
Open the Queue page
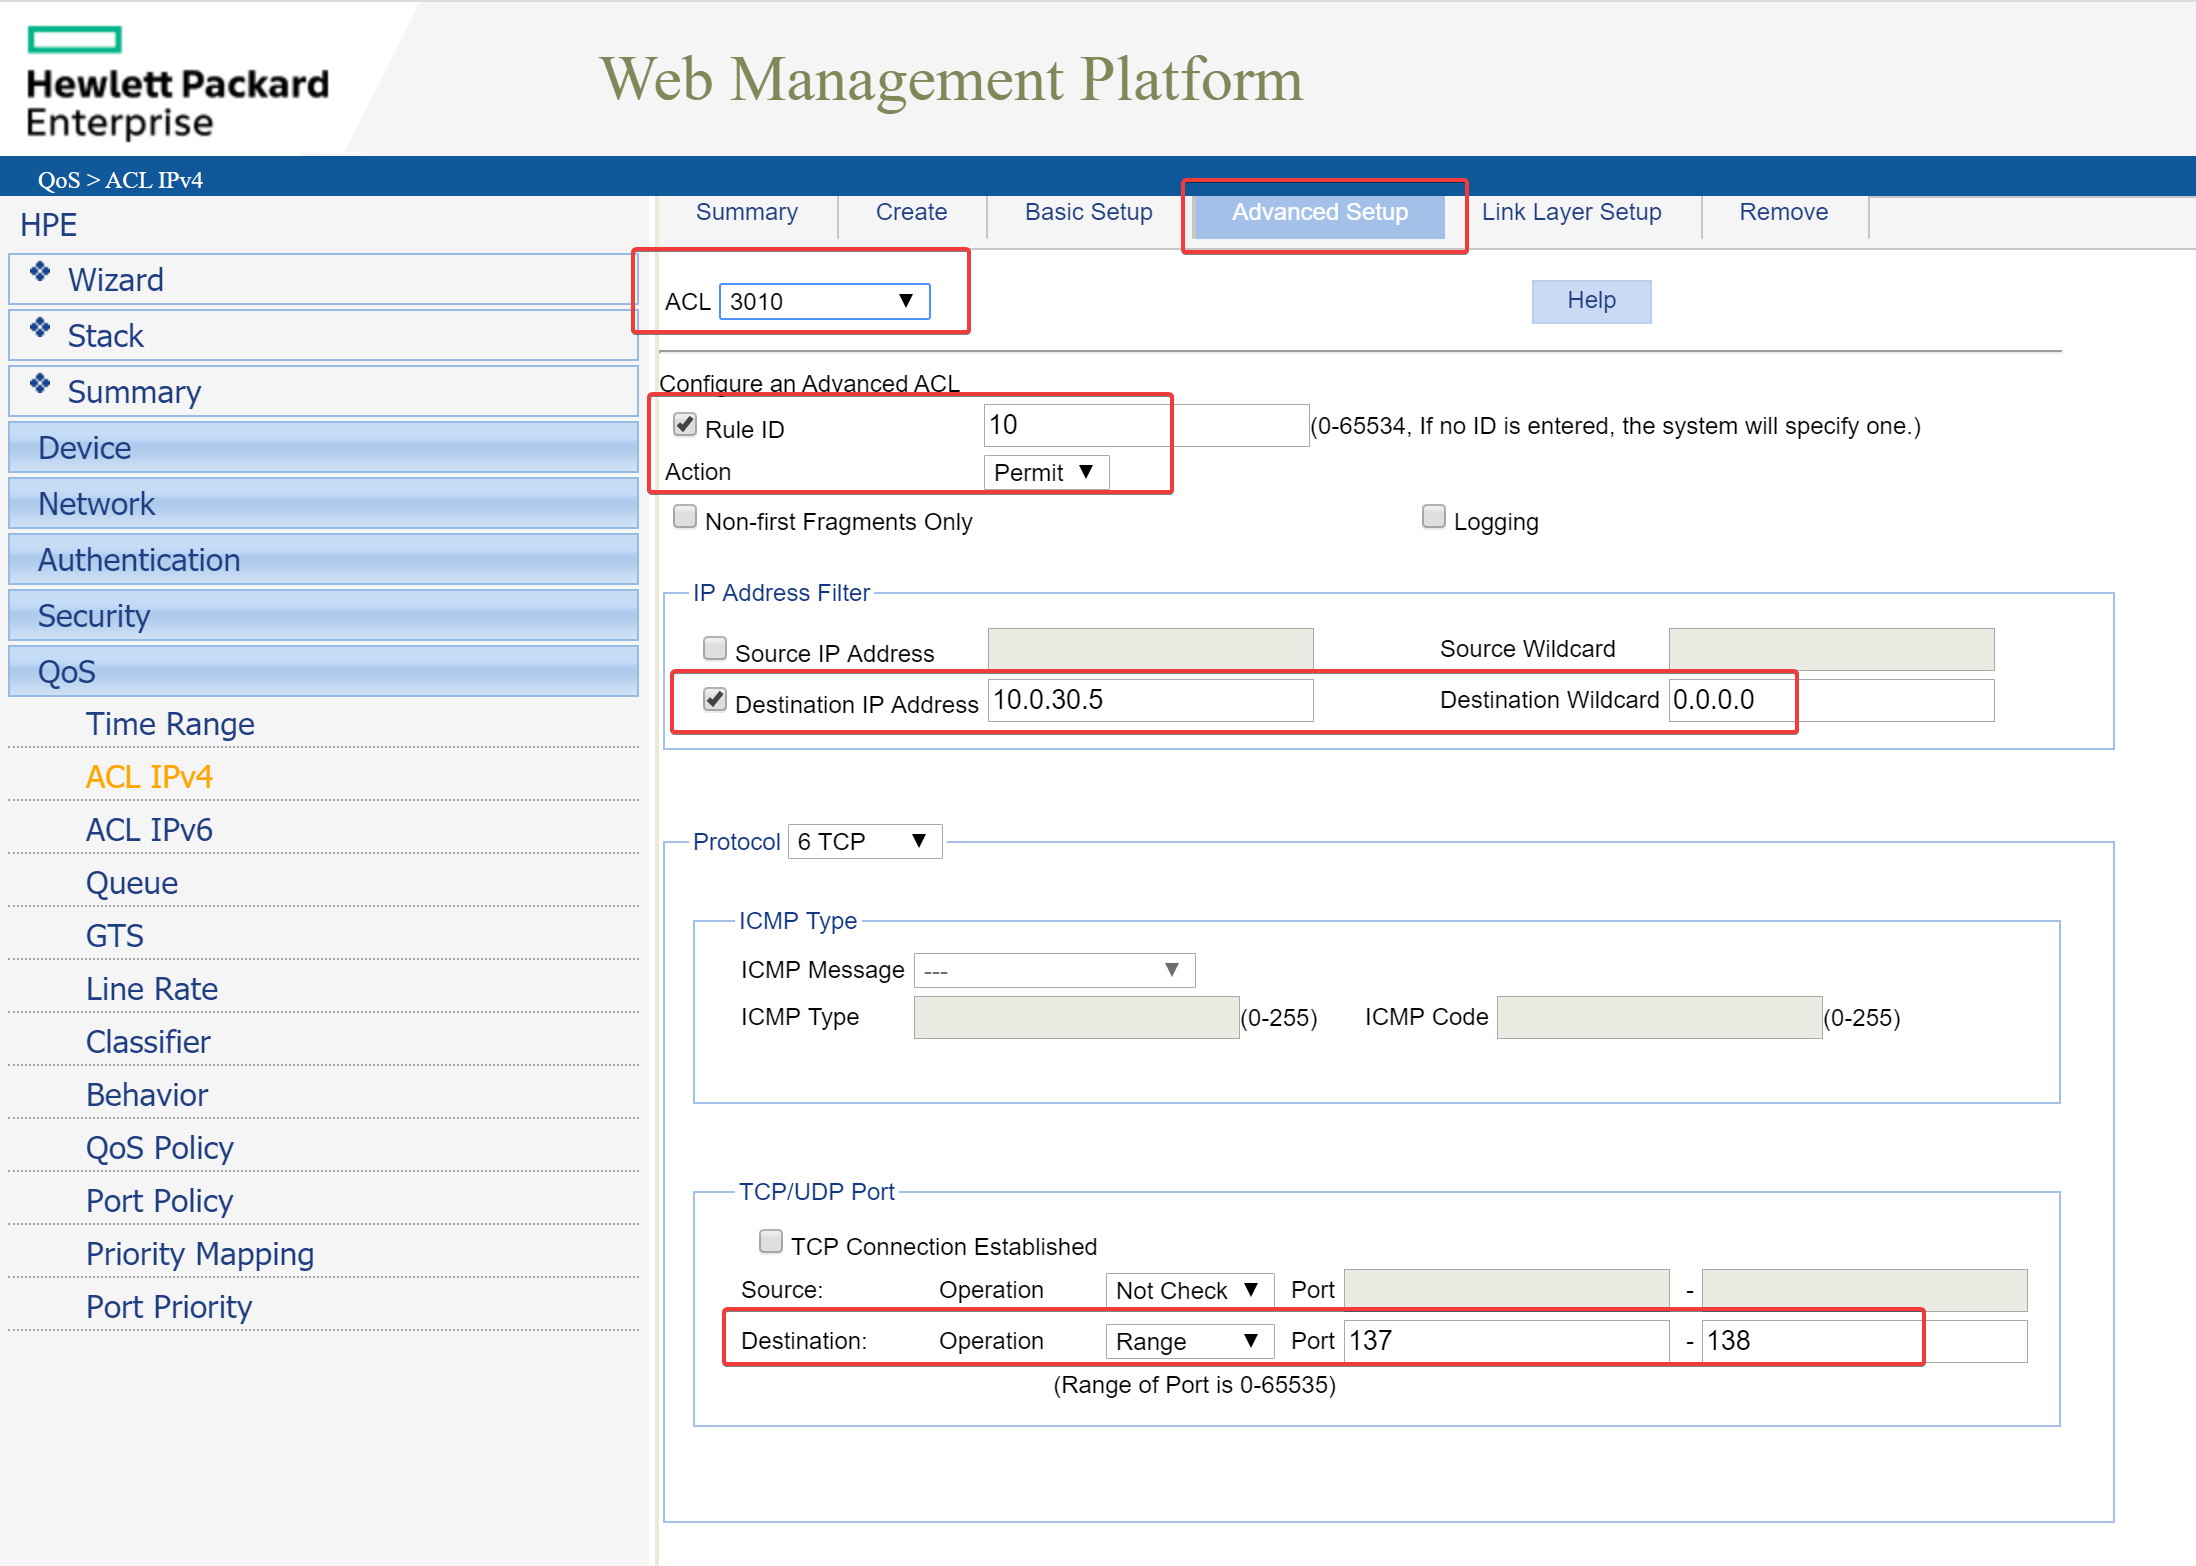[132, 882]
